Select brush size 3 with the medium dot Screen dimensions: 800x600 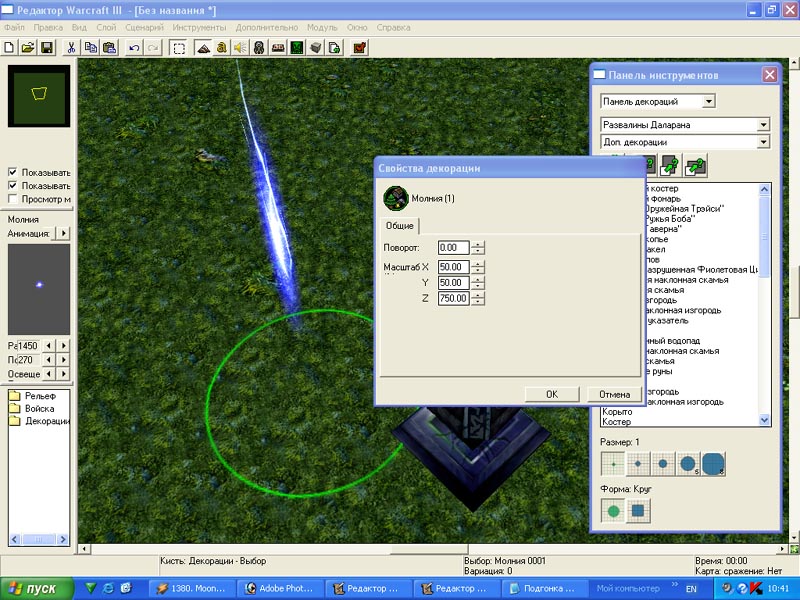[x=663, y=464]
